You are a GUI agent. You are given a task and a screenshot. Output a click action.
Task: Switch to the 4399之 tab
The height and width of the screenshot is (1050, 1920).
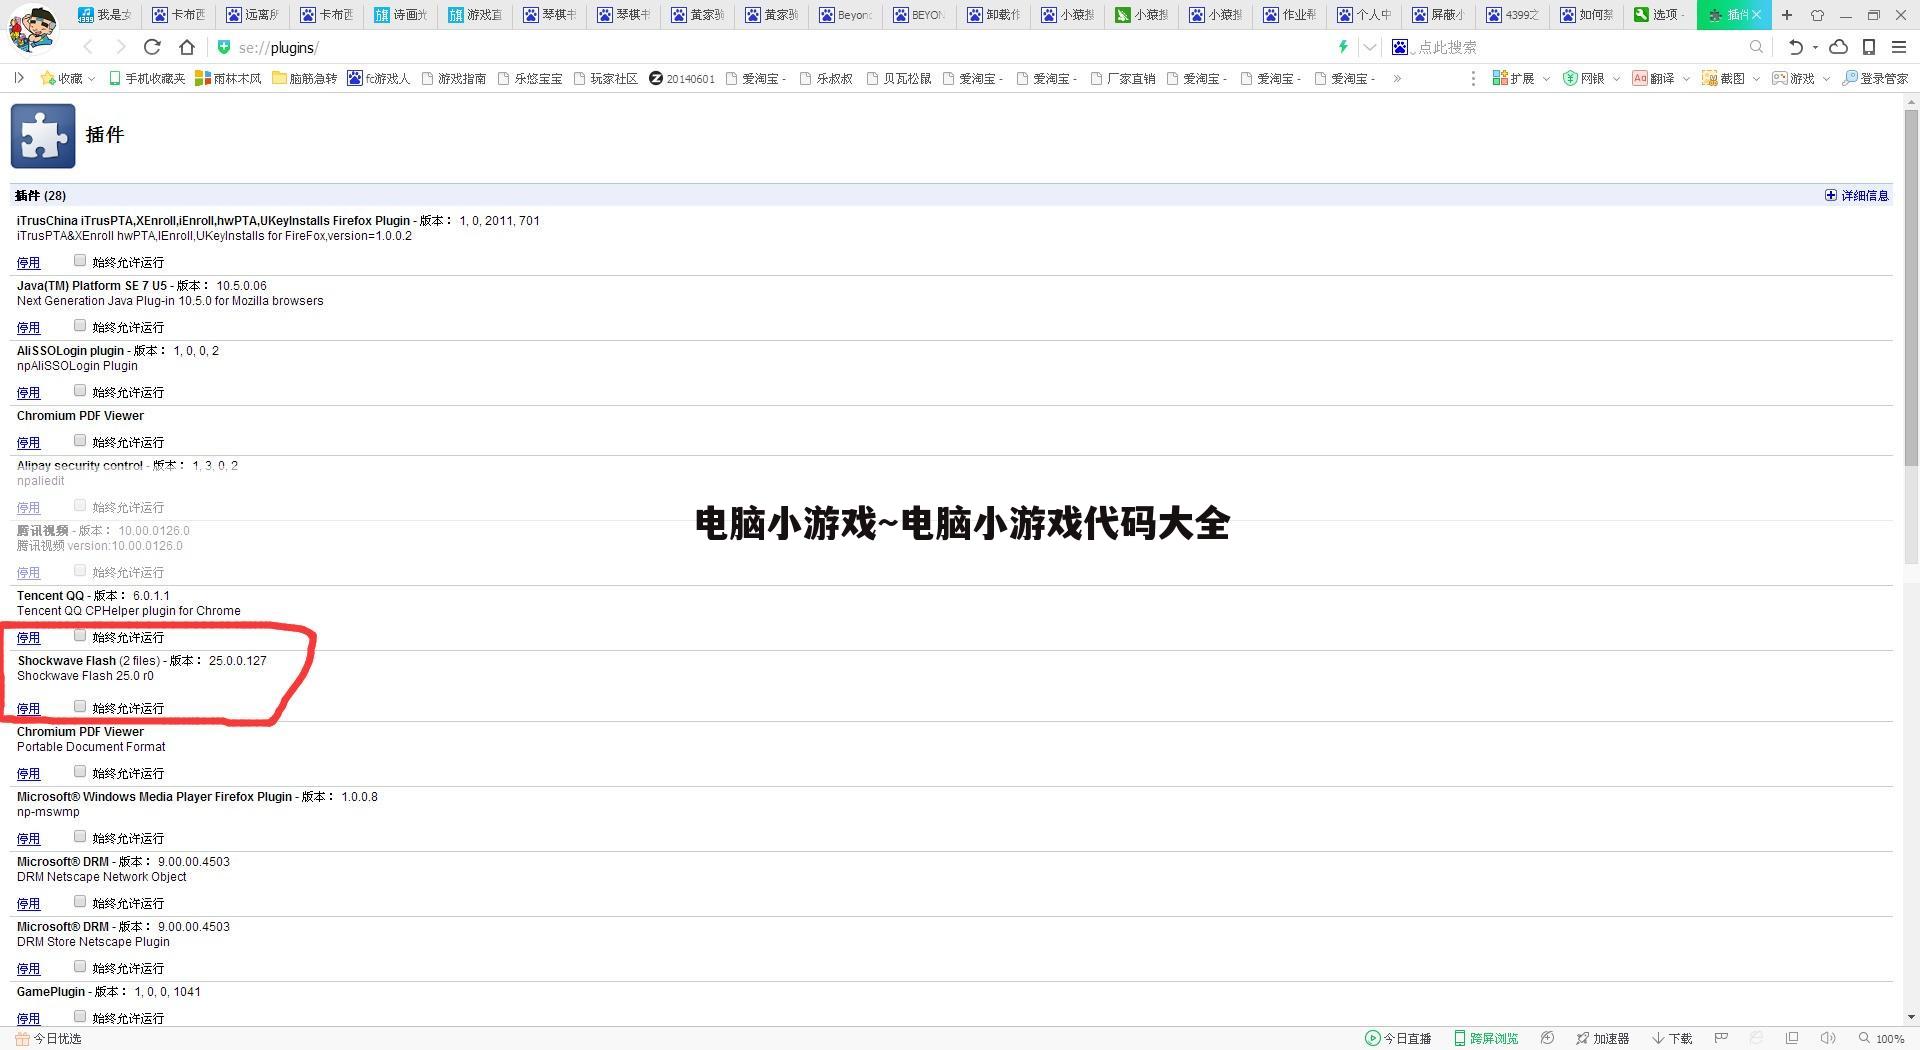click(x=1512, y=15)
